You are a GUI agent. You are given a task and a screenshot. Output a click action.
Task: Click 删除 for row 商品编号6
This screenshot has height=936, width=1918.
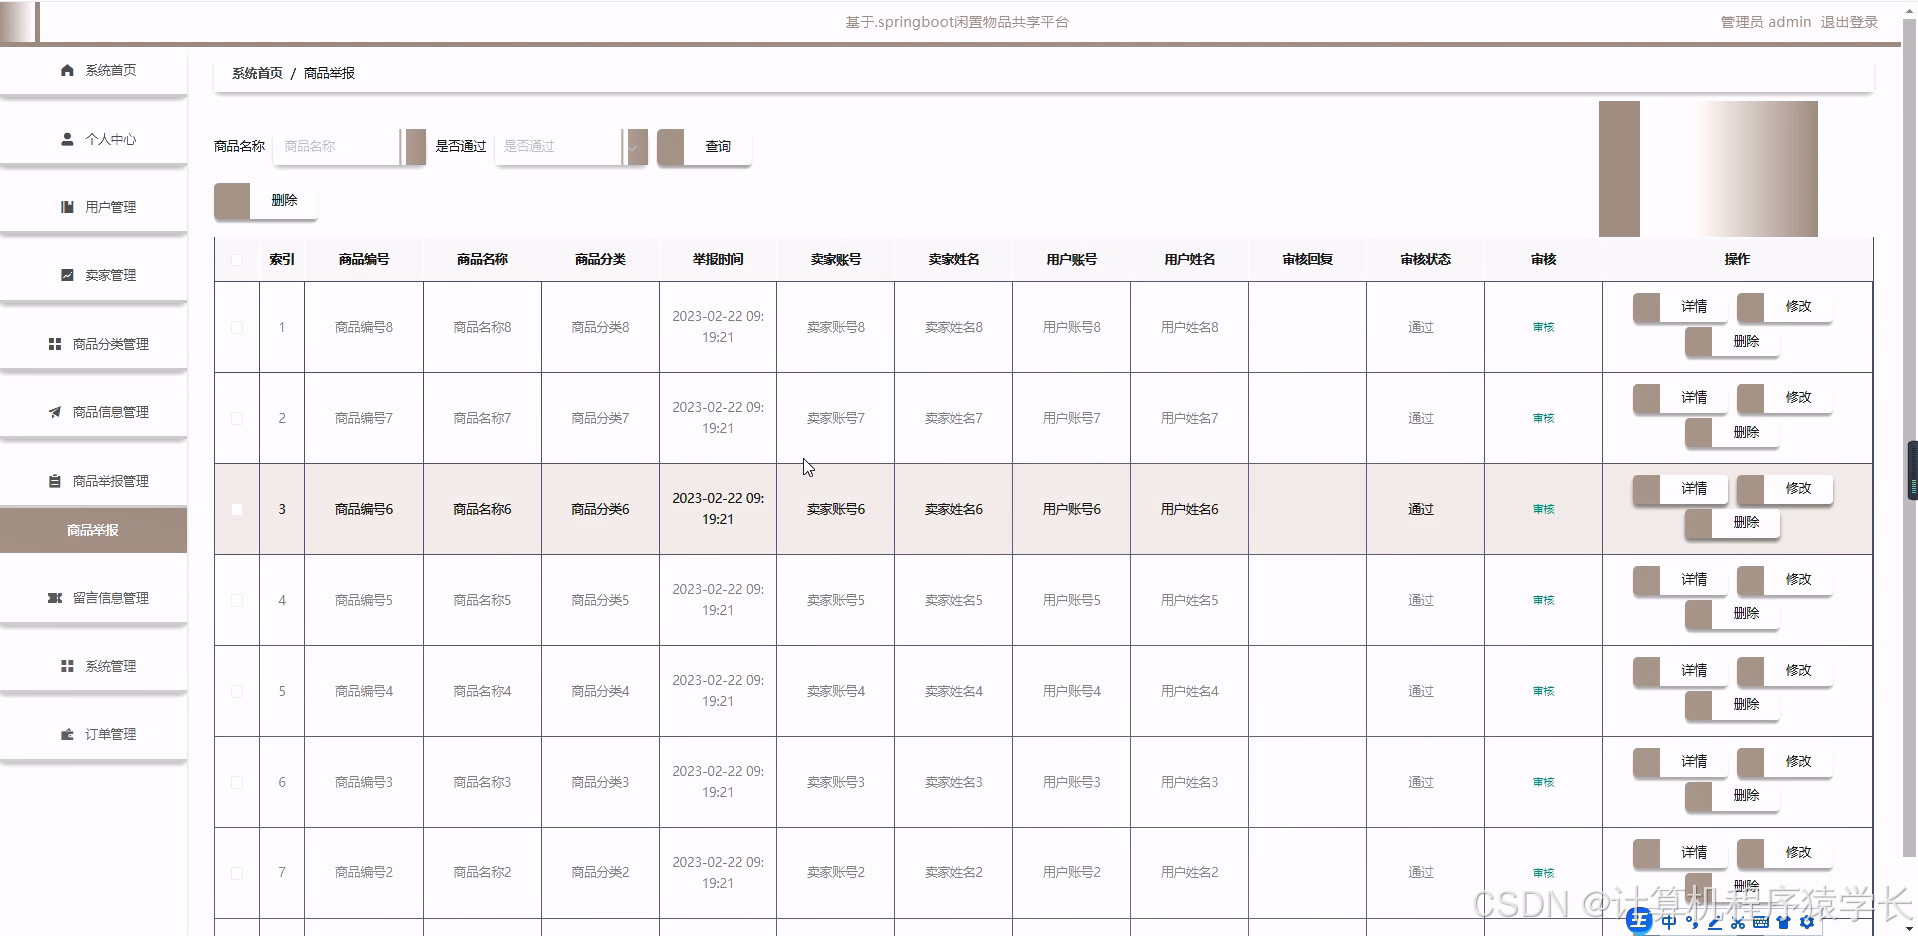click(1732, 522)
